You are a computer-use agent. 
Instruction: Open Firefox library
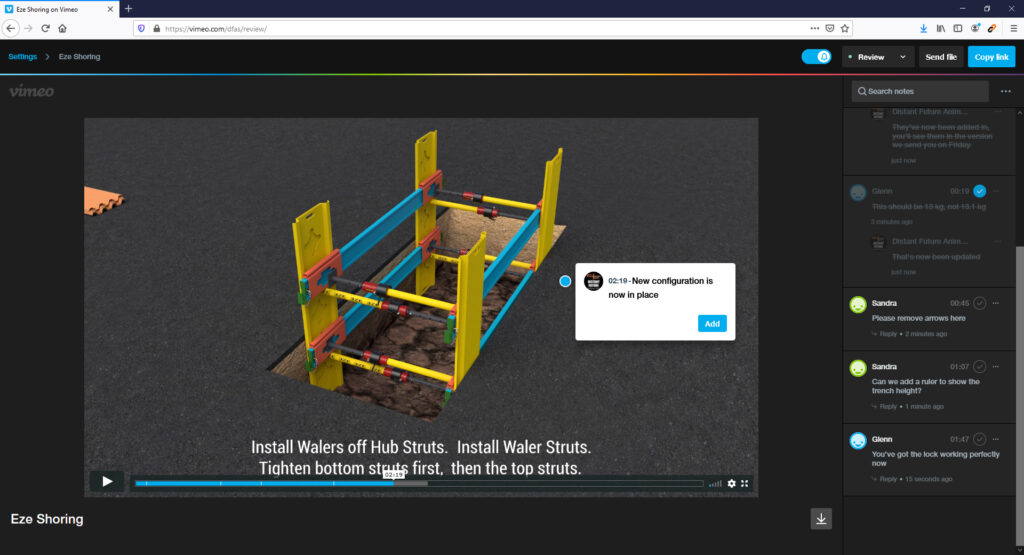[x=940, y=28]
